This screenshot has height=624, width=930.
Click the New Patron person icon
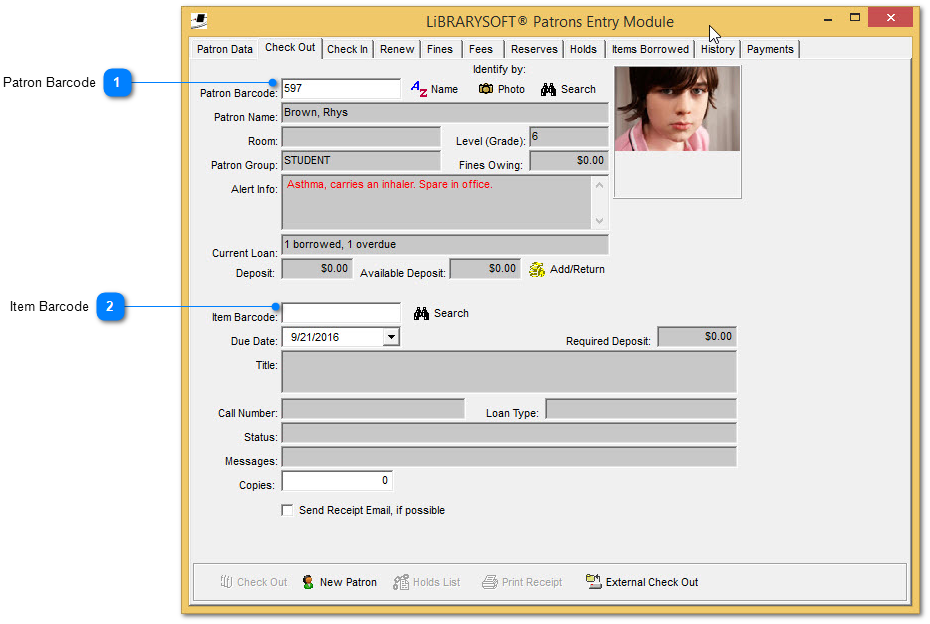[x=308, y=582]
